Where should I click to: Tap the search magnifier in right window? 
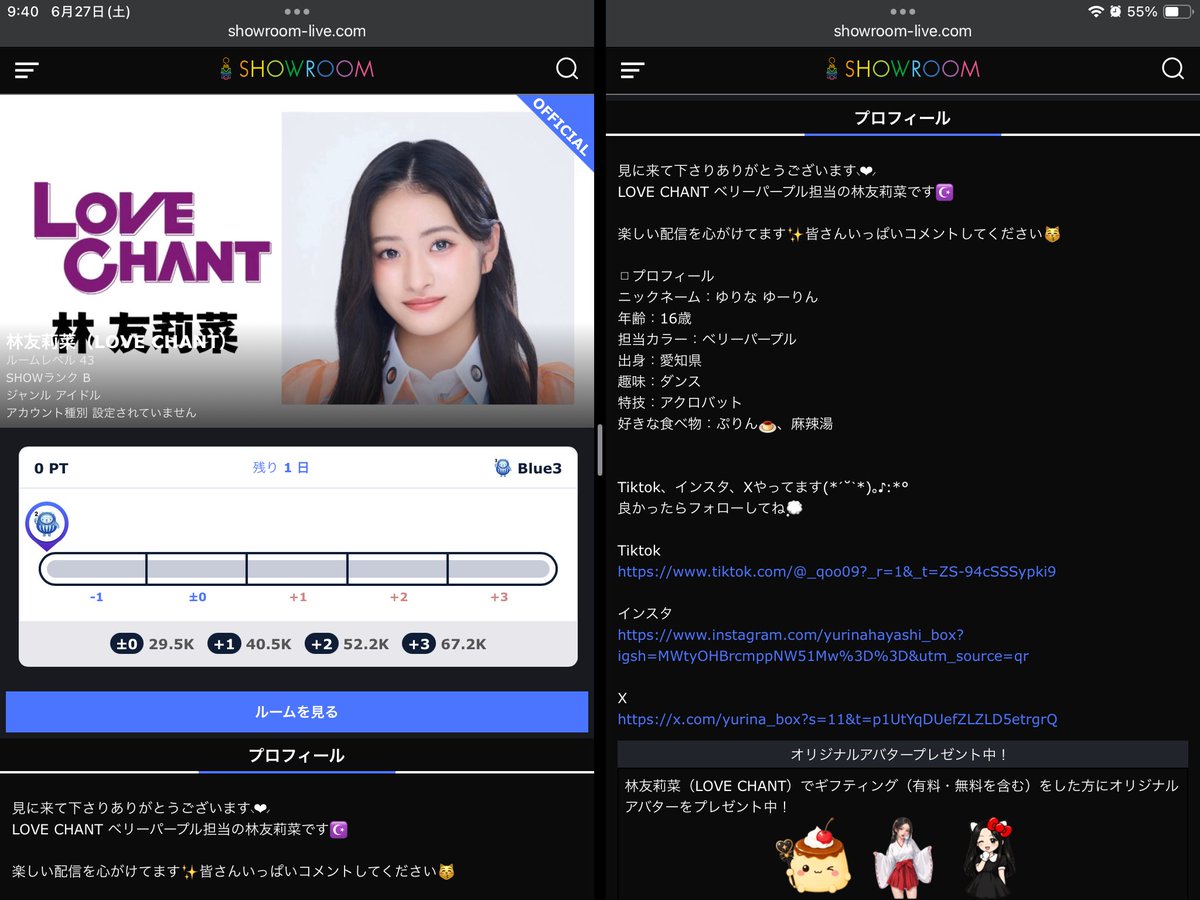point(1173,69)
